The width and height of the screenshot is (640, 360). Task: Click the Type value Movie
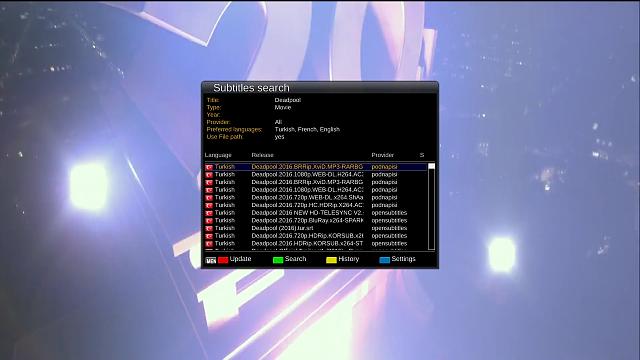pyautogui.click(x=283, y=107)
